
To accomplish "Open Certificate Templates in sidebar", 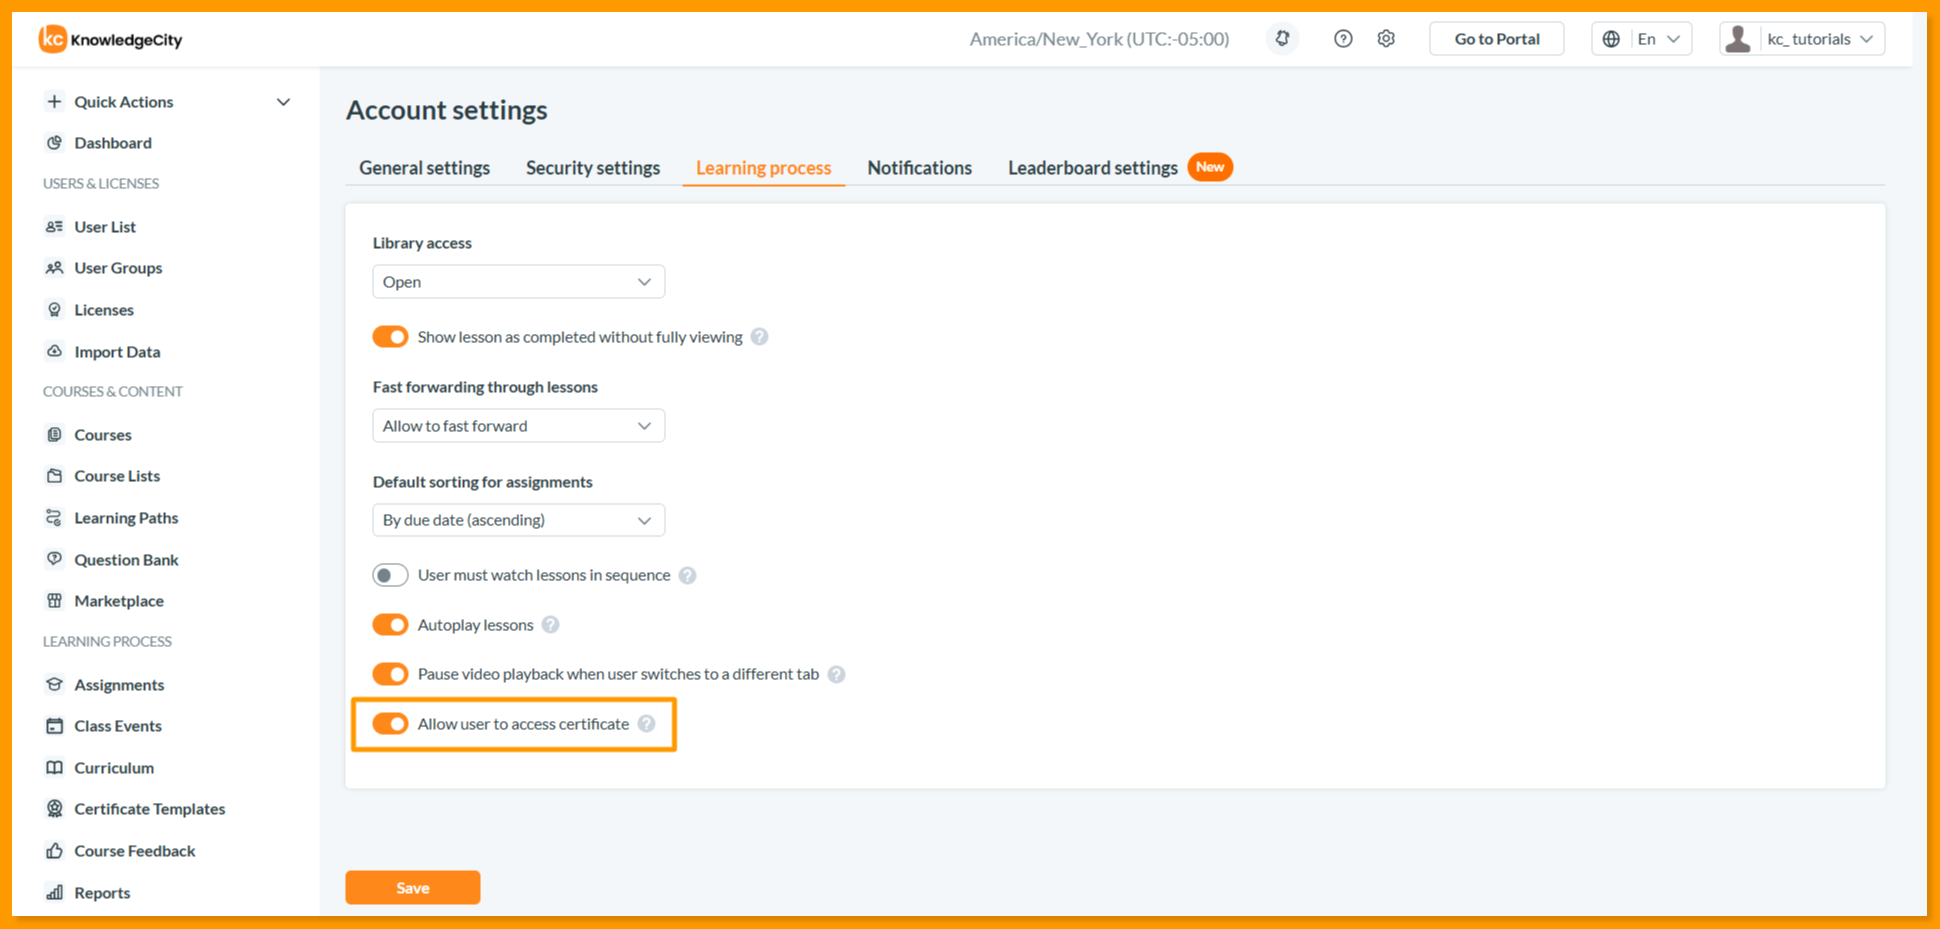I will click(x=149, y=809).
